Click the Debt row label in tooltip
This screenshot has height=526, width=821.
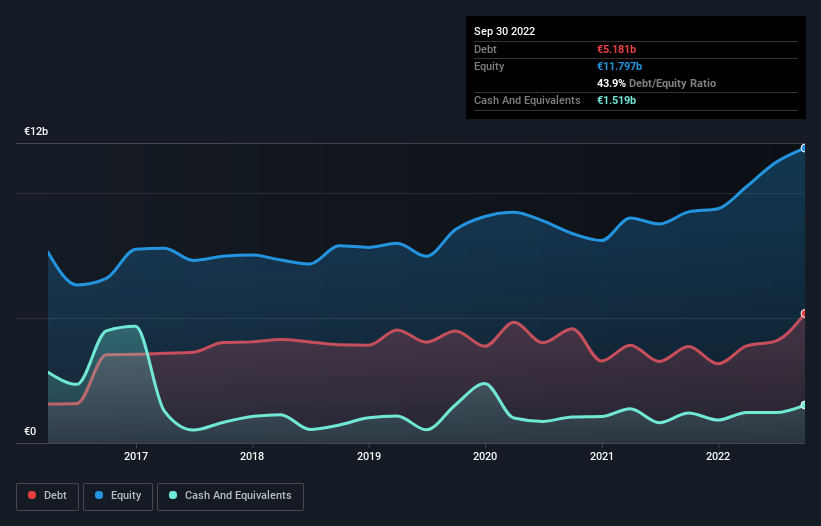485,49
